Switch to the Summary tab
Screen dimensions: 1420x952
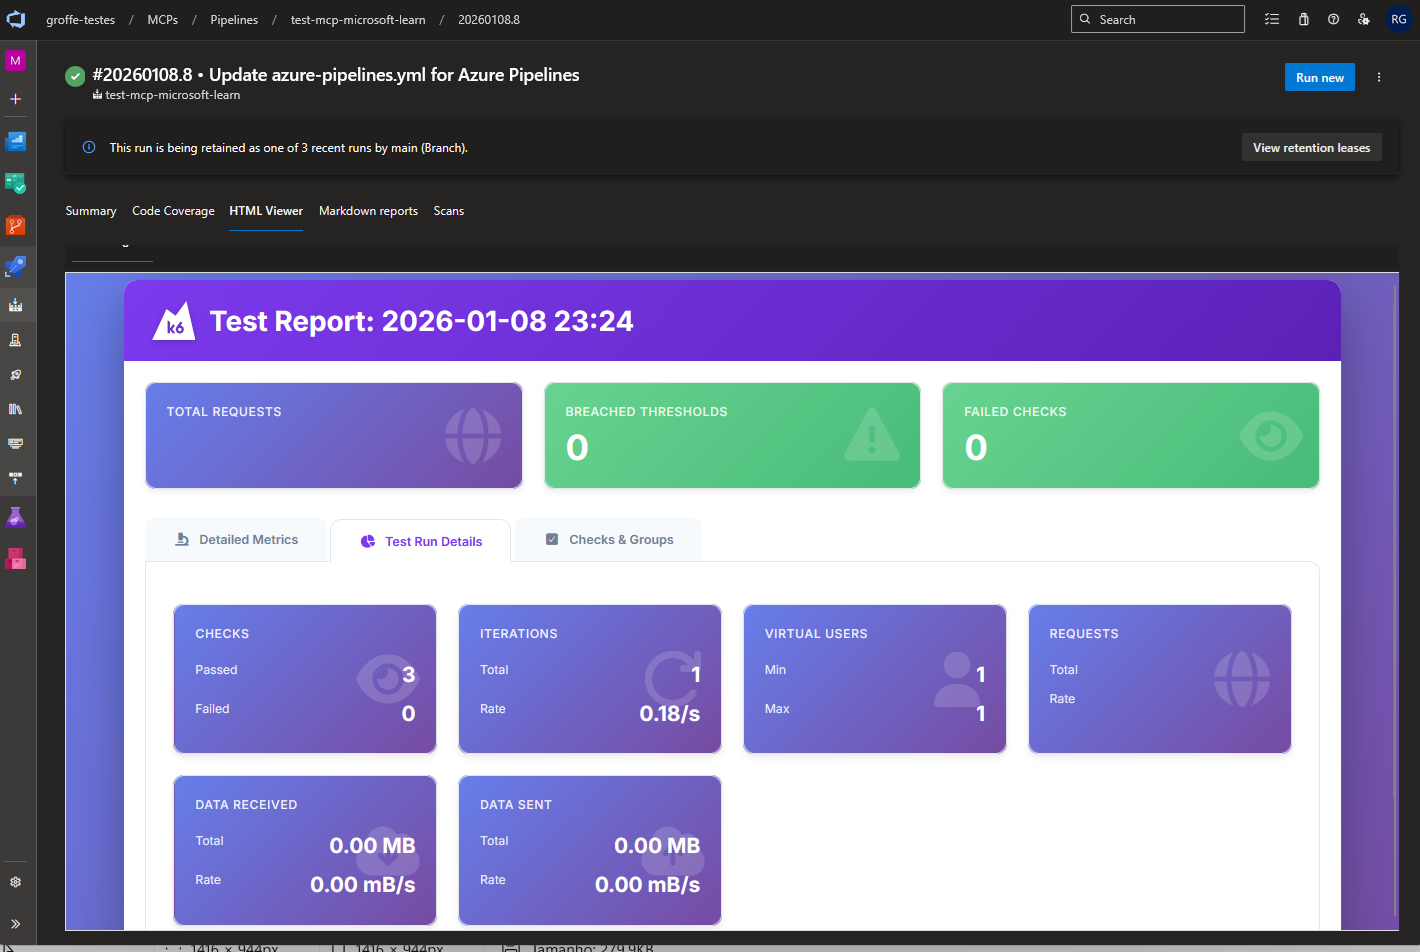(x=91, y=211)
